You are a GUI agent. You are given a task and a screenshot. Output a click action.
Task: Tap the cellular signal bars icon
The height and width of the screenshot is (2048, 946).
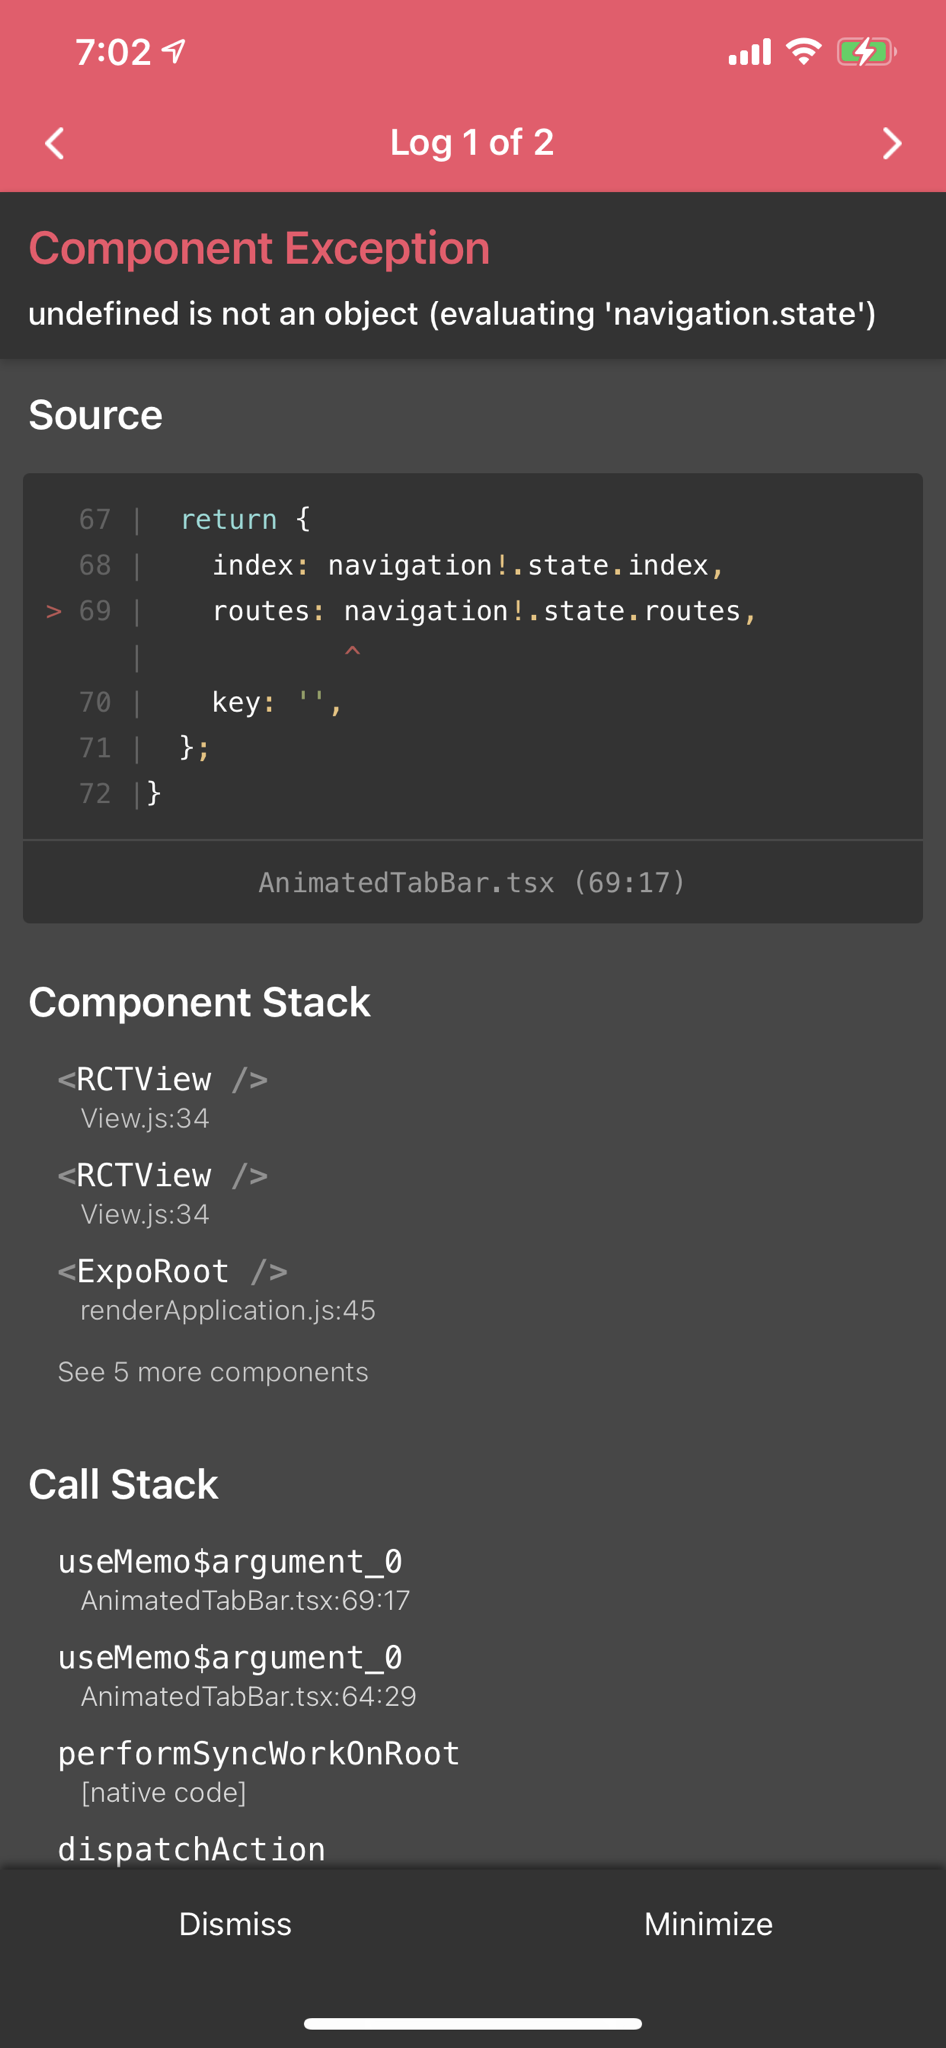point(749,52)
